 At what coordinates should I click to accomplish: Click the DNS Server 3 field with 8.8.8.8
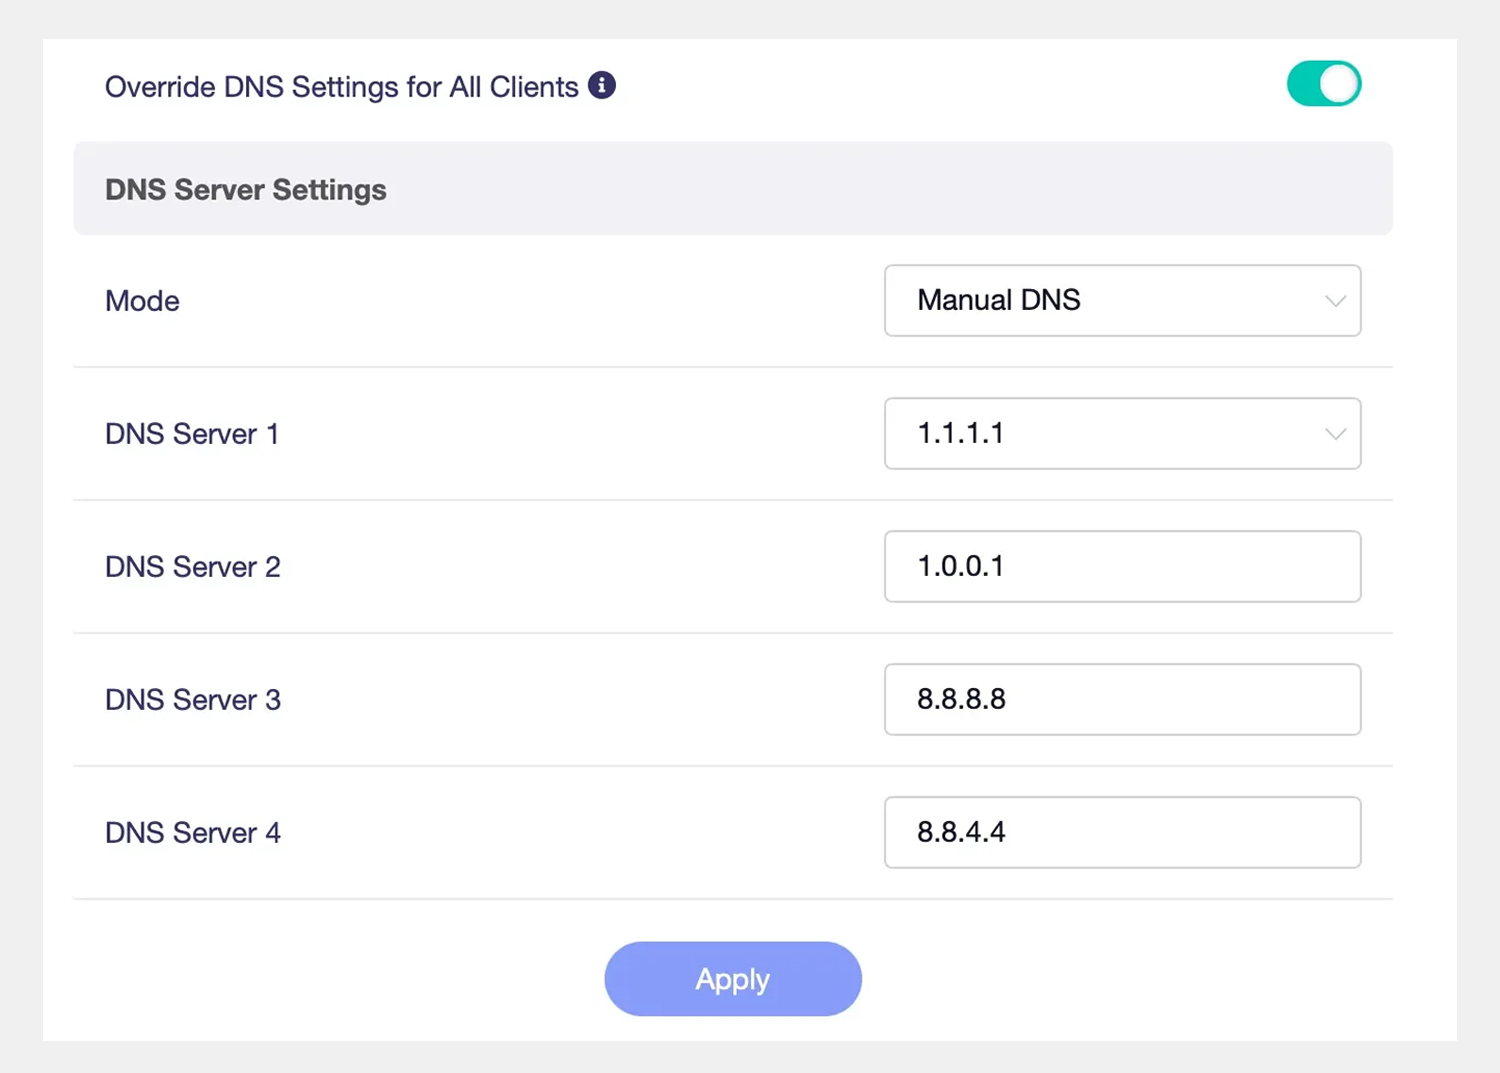(x=1122, y=699)
